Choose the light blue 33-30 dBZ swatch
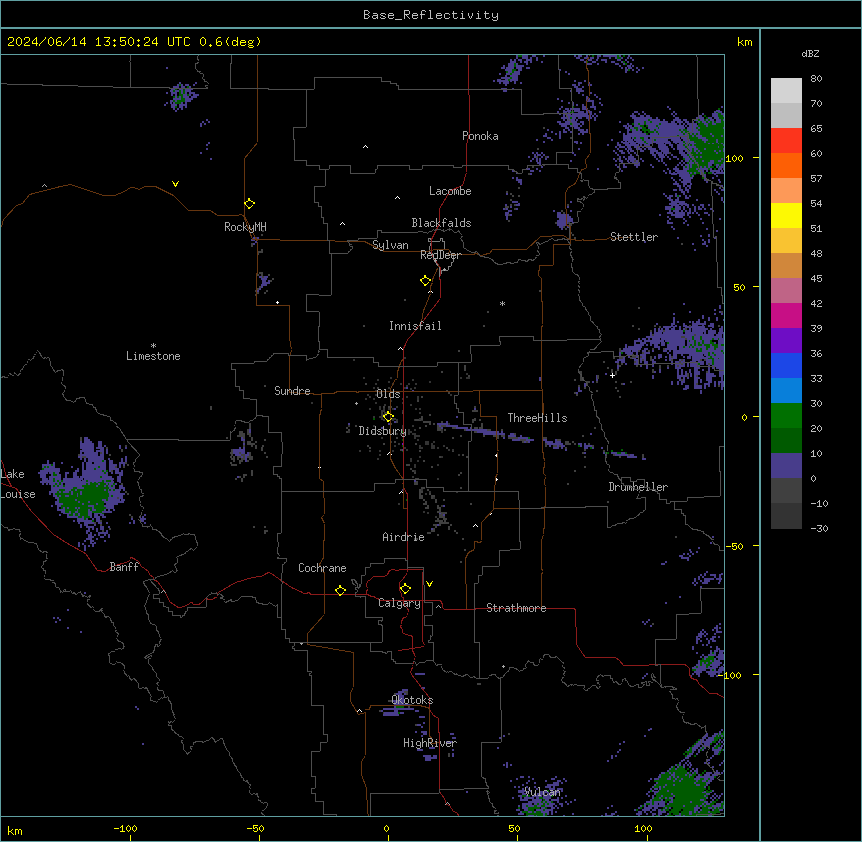The width and height of the screenshot is (862, 842). coord(786,390)
